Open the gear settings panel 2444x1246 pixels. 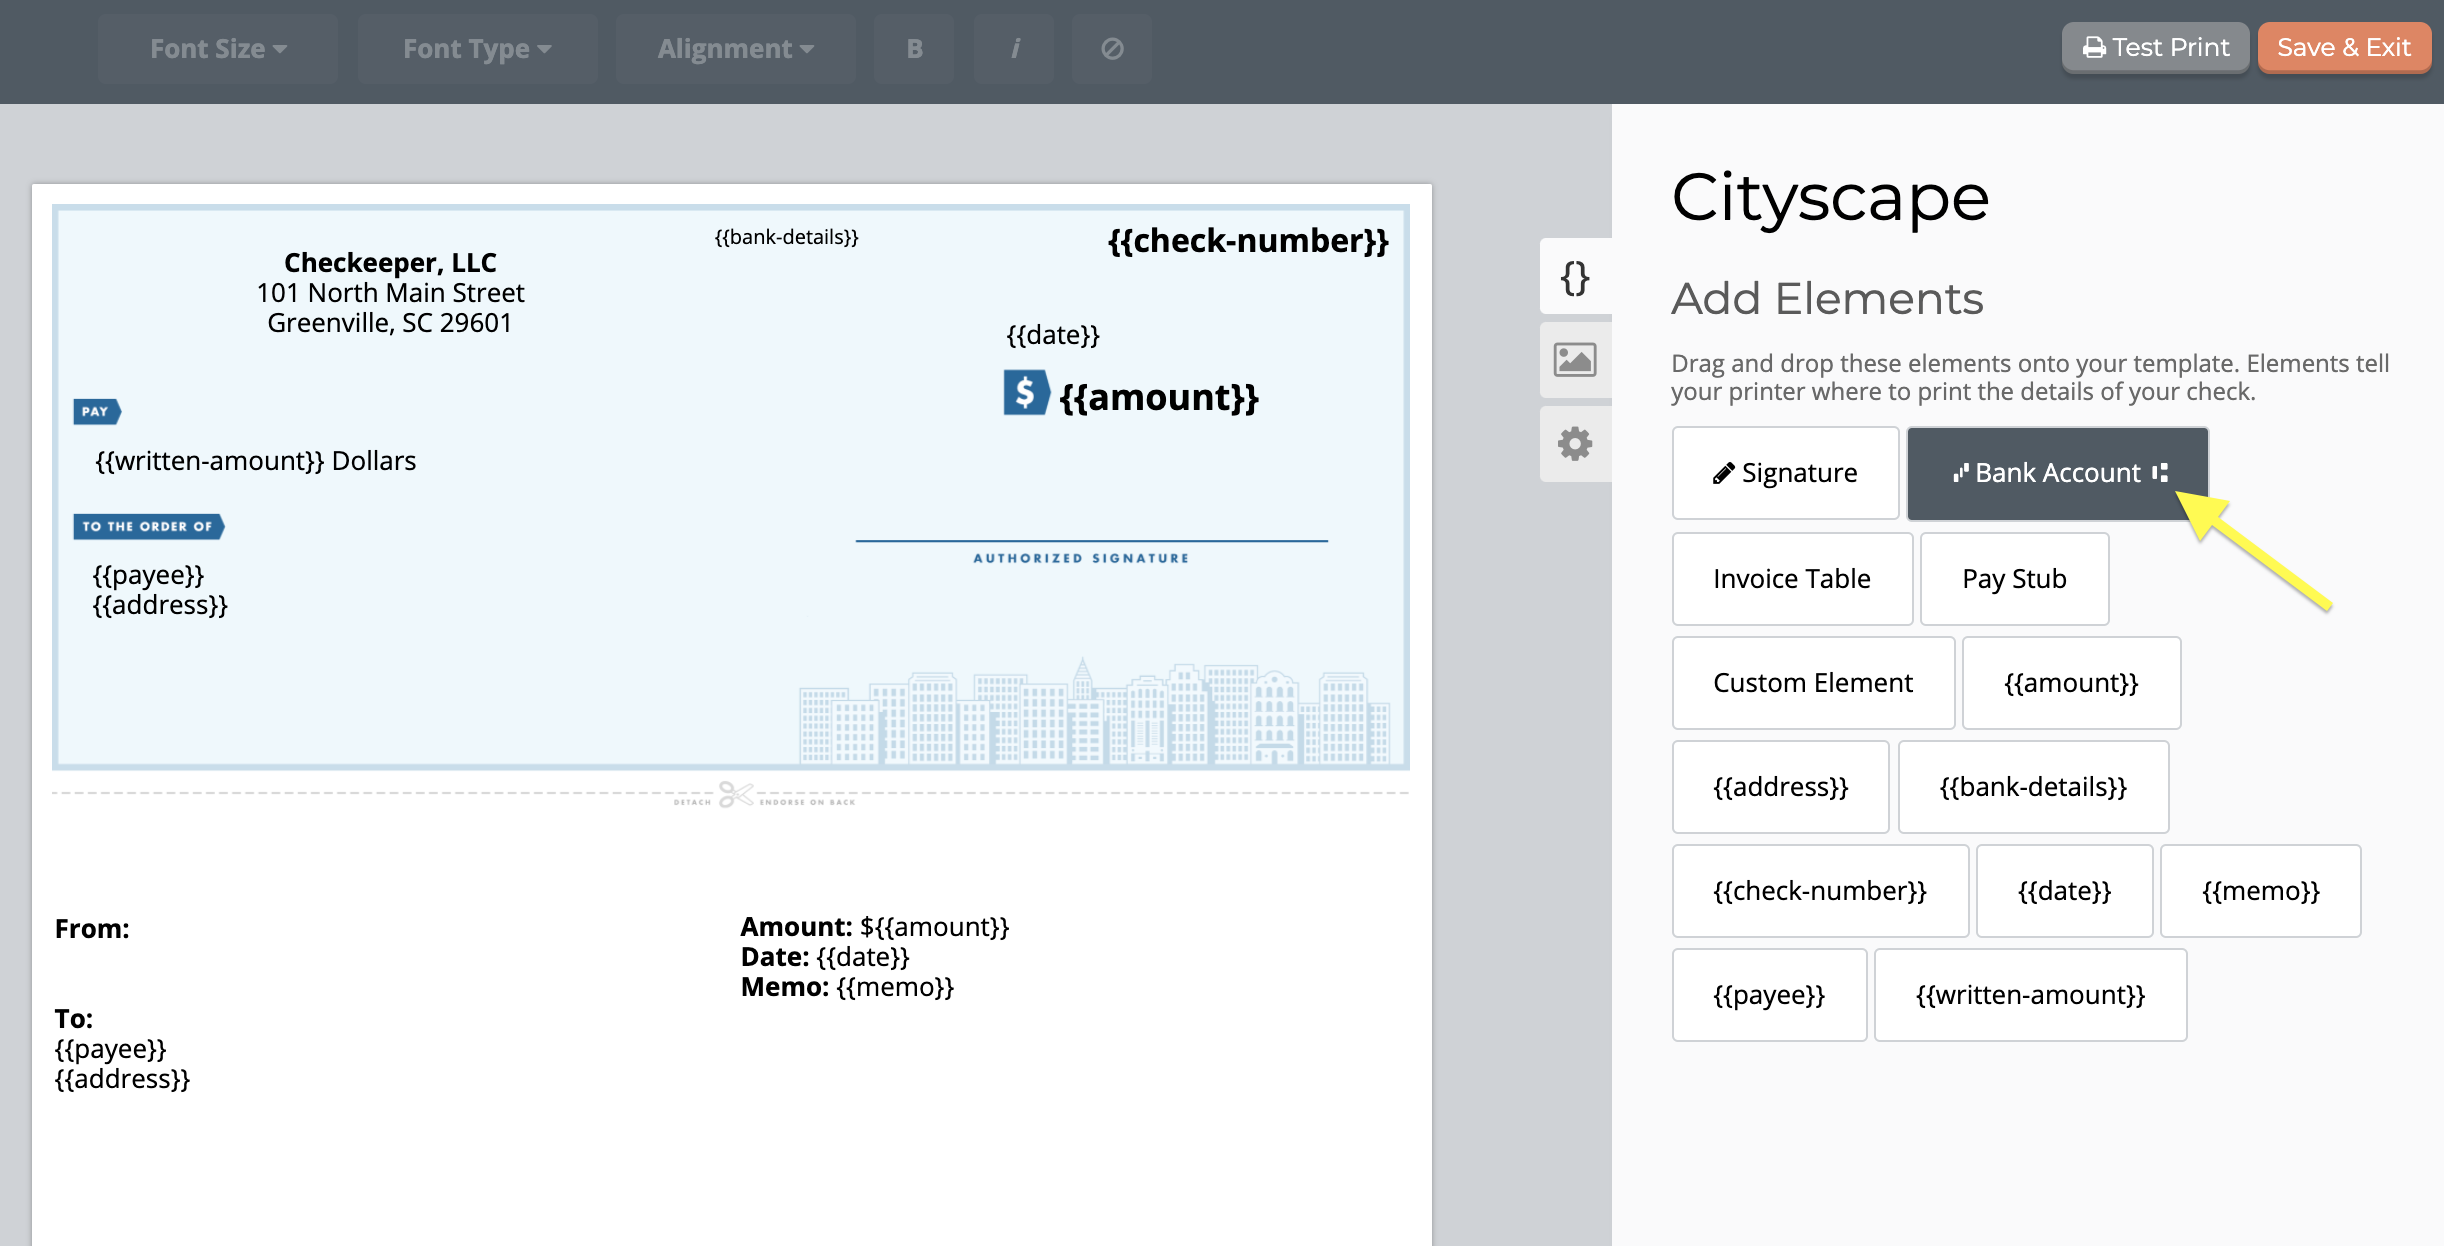click(1575, 444)
